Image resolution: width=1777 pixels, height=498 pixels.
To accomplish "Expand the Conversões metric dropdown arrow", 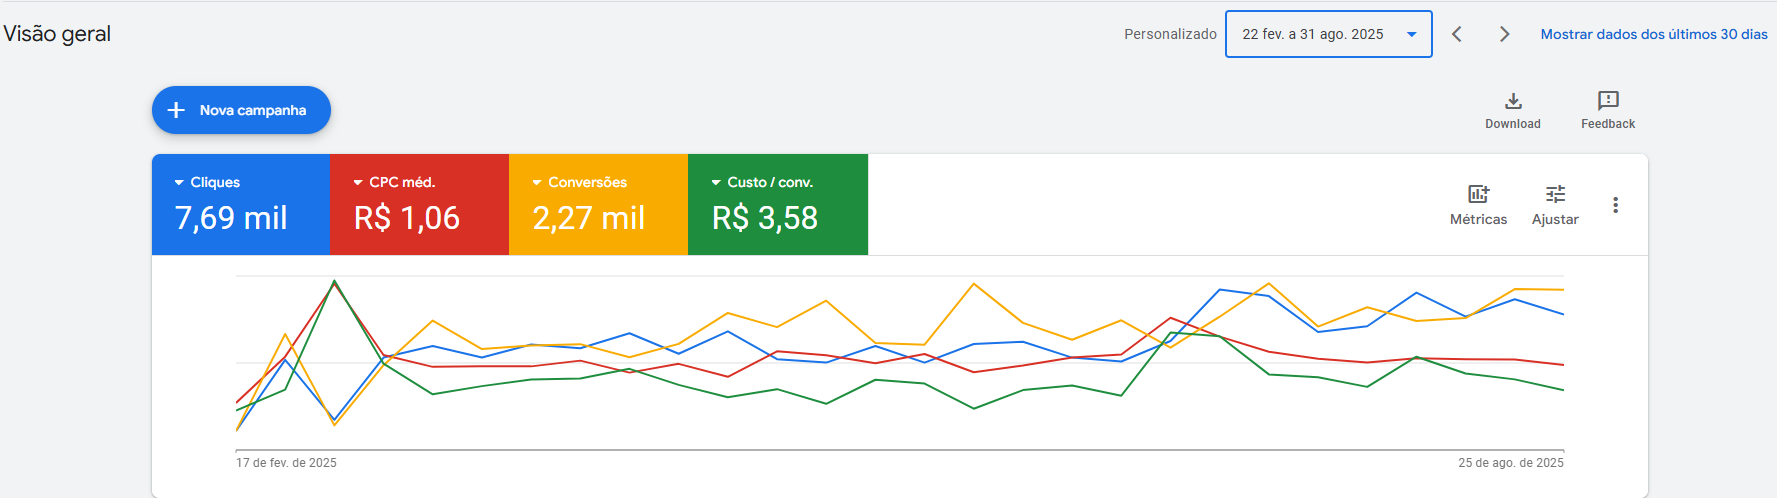I will tap(537, 183).
